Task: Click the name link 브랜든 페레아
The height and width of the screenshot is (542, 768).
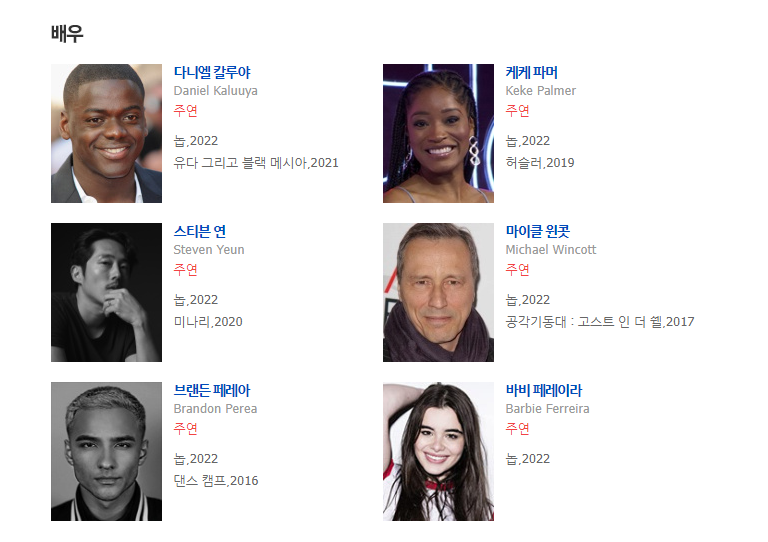Action: click(x=212, y=390)
